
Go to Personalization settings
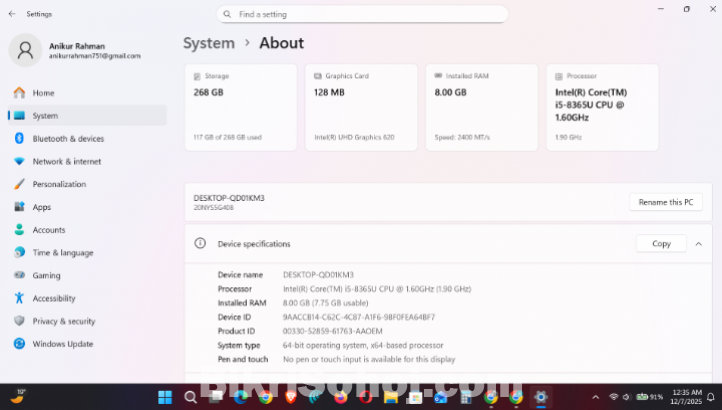pyautogui.click(x=58, y=184)
